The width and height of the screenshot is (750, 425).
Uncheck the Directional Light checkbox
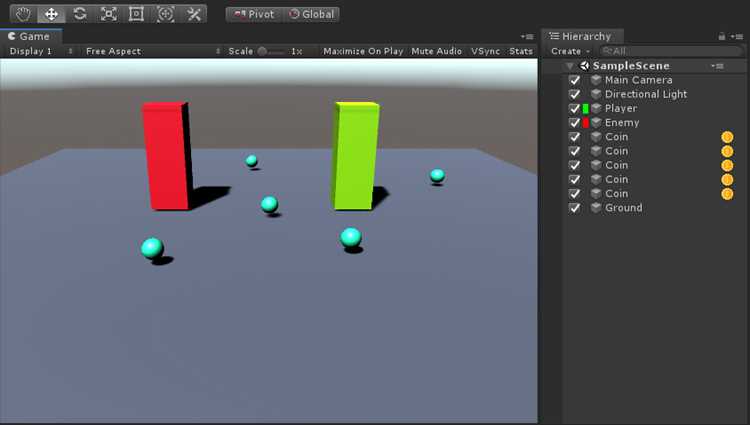point(575,95)
